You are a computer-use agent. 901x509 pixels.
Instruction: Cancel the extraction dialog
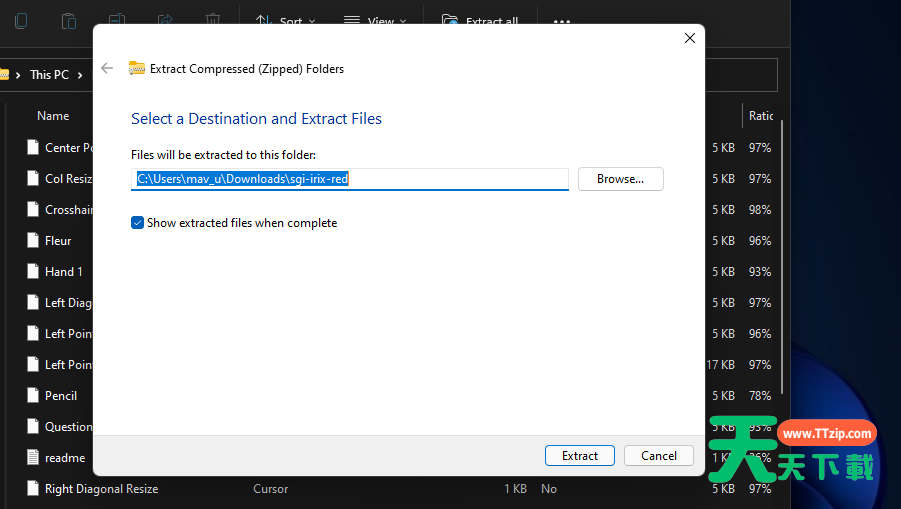658,456
